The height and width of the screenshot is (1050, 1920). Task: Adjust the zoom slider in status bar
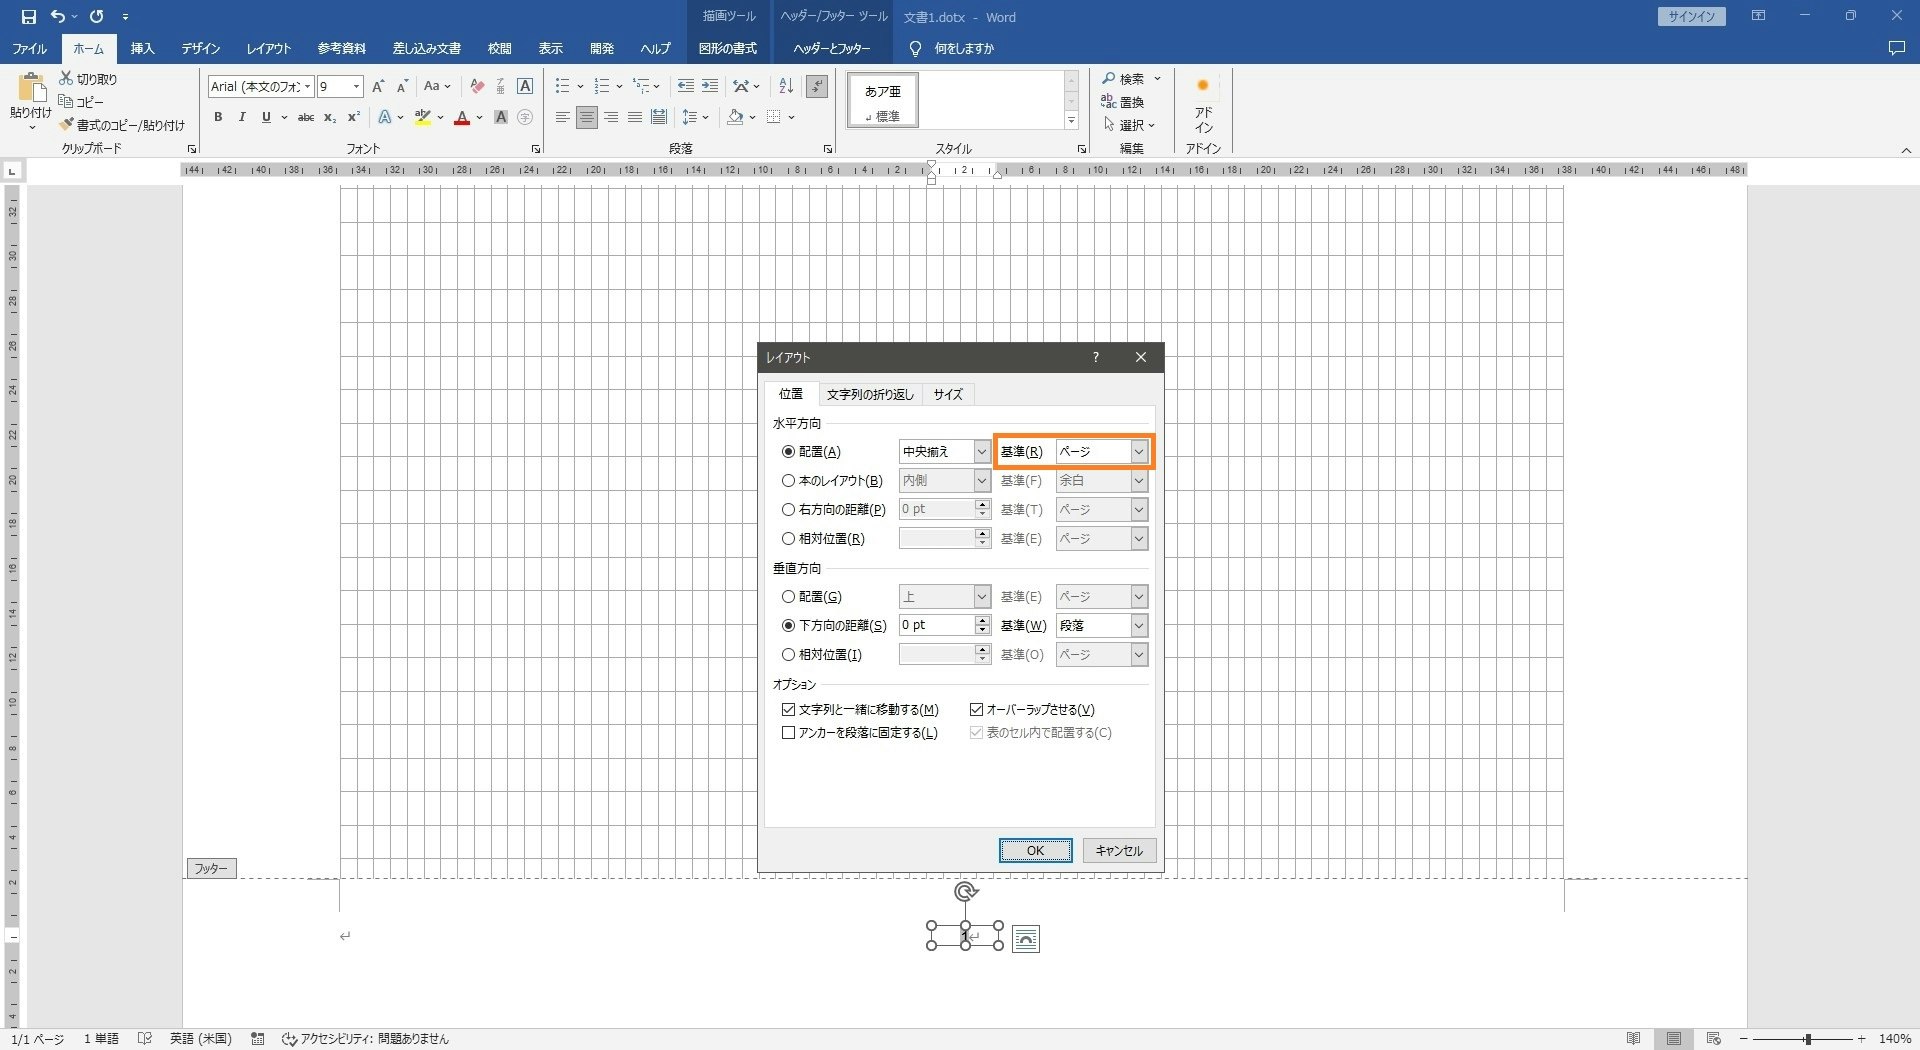1807,1039
